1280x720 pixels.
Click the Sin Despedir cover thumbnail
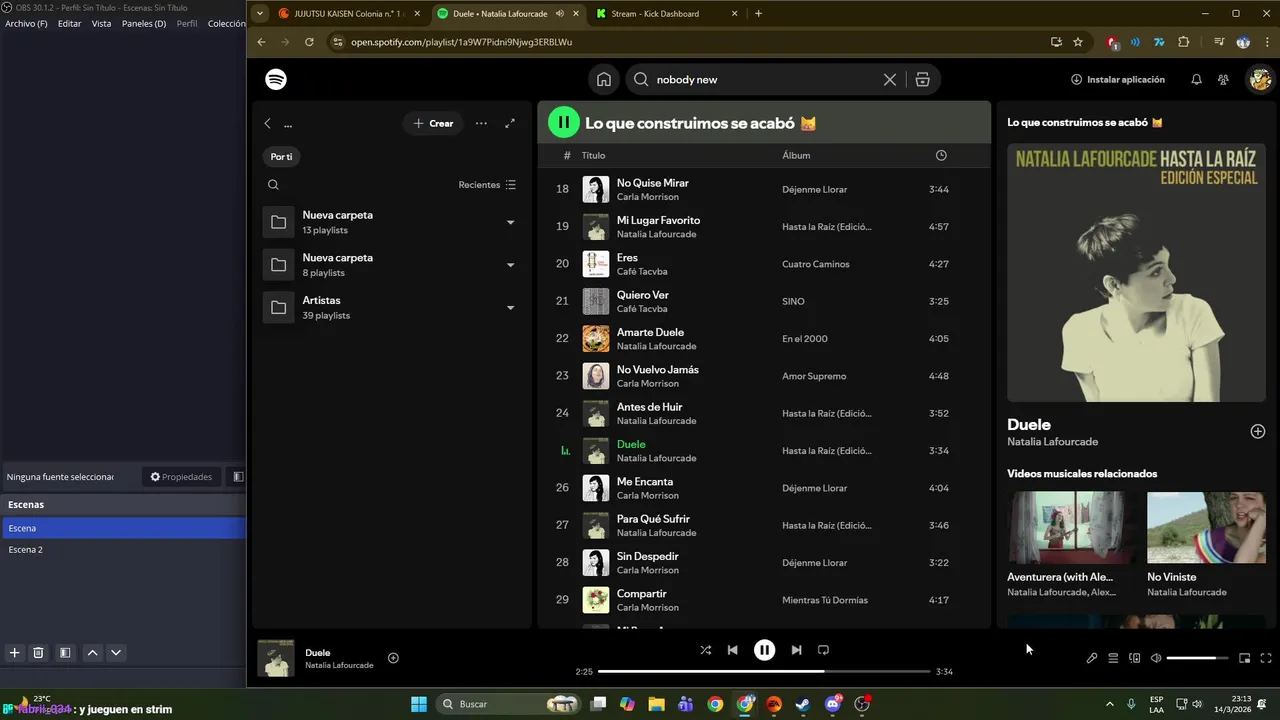(x=596, y=562)
